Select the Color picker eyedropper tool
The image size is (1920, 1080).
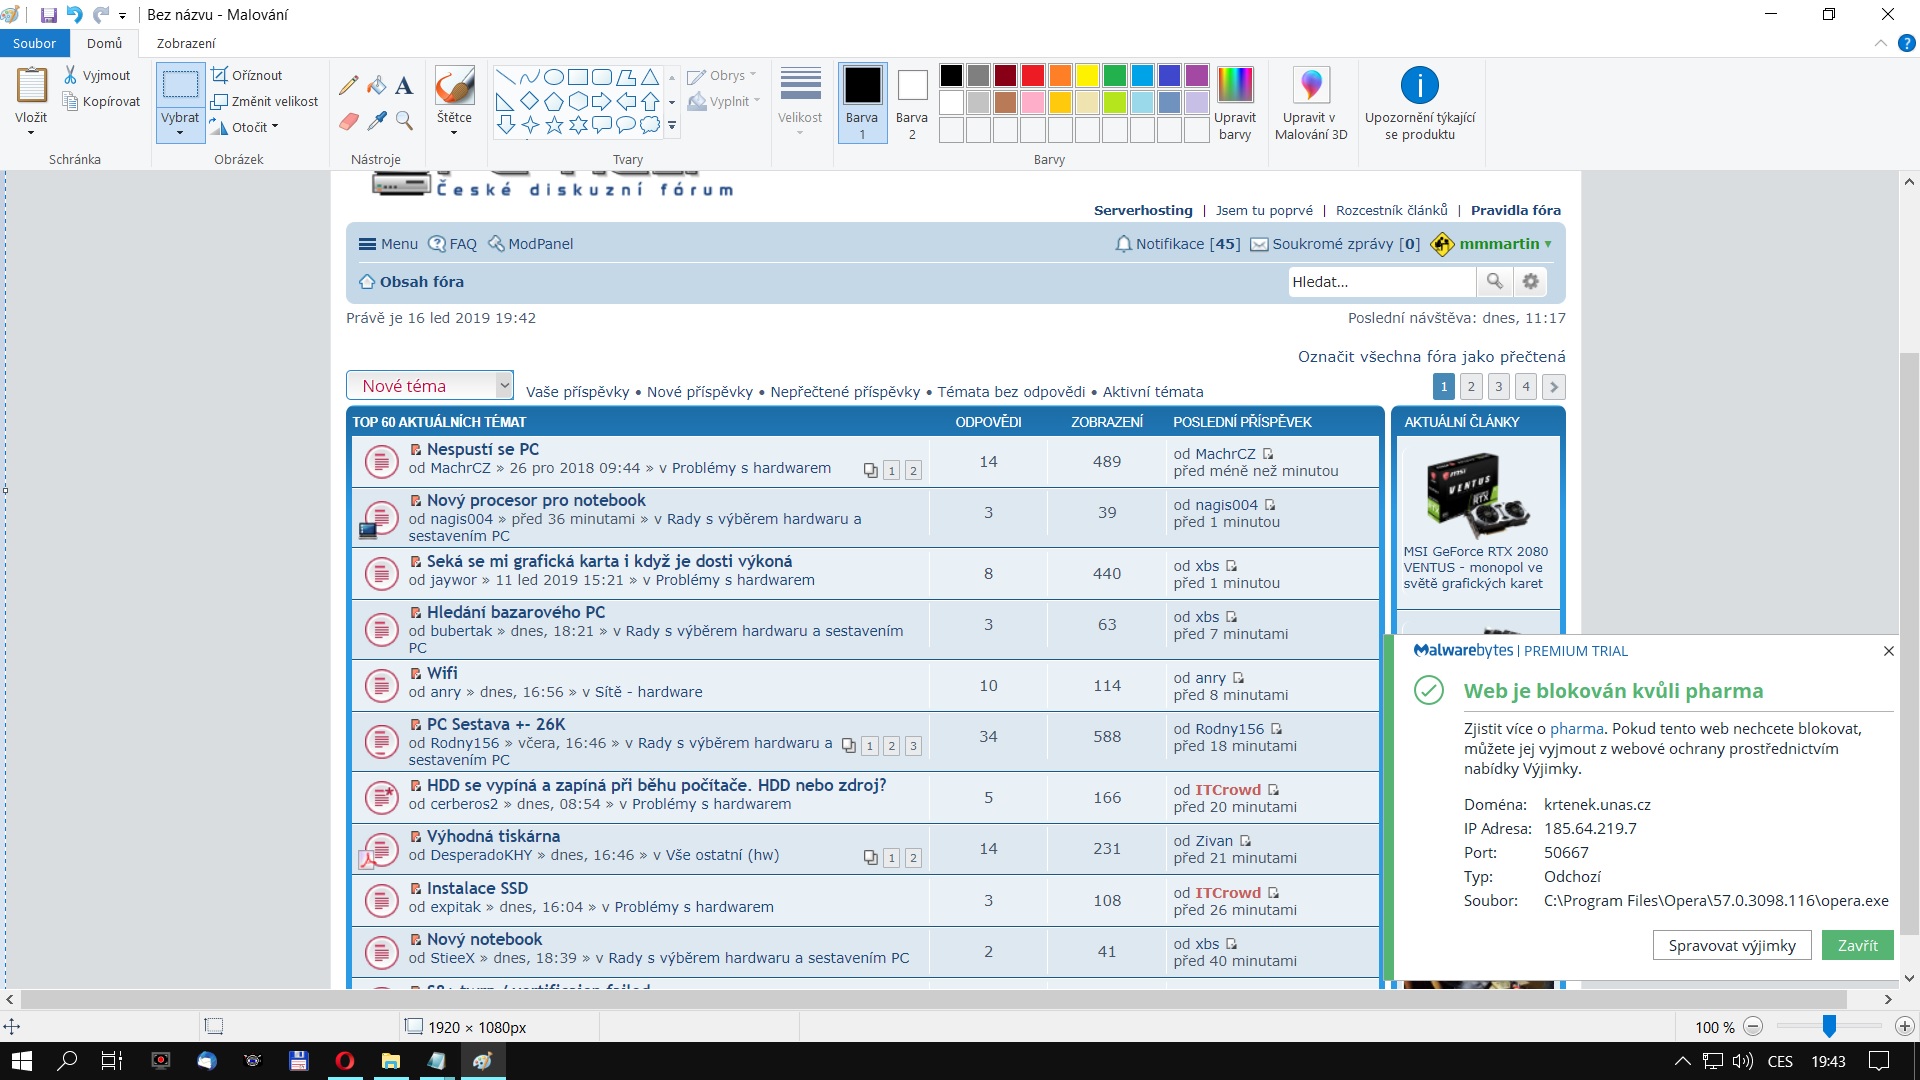377,121
